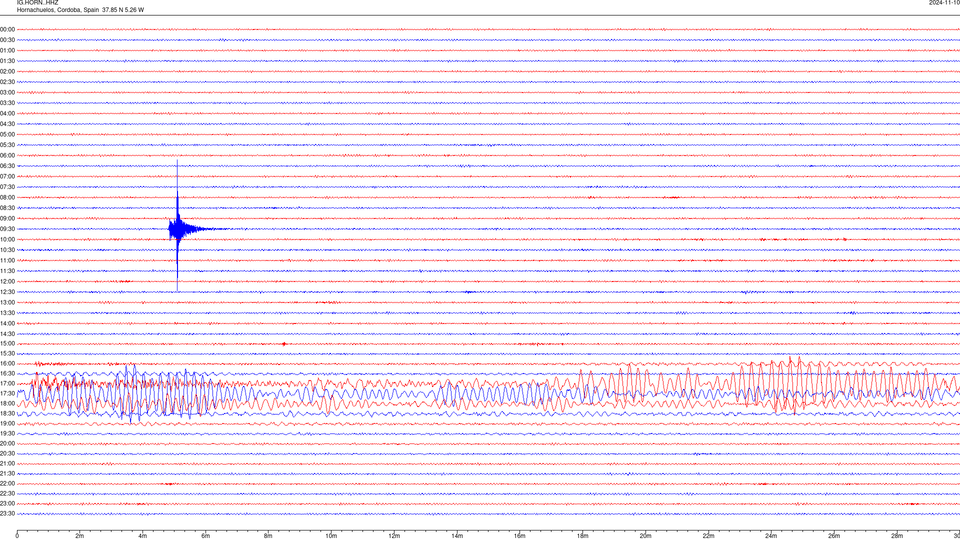Pick the 03:30 time label
The image size is (960, 540).
pos(7,103)
